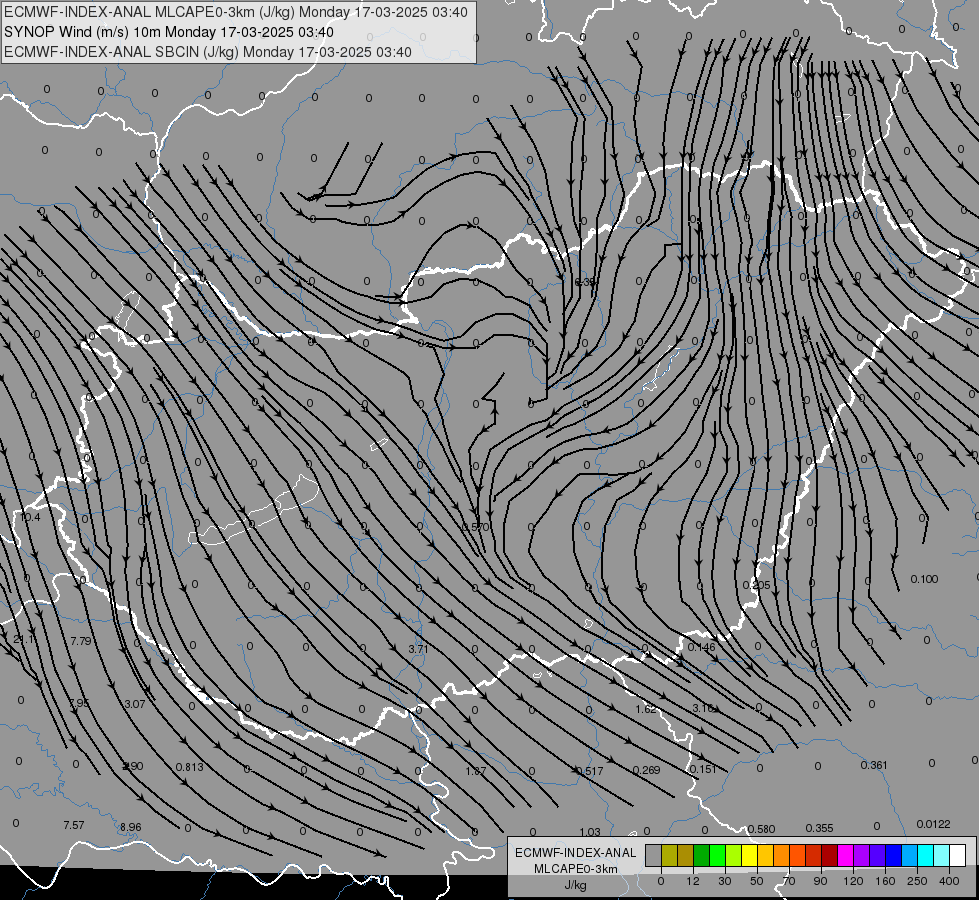Image resolution: width=979 pixels, height=900 pixels.
Task: Click the map value 0.355
Action: (x=819, y=828)
